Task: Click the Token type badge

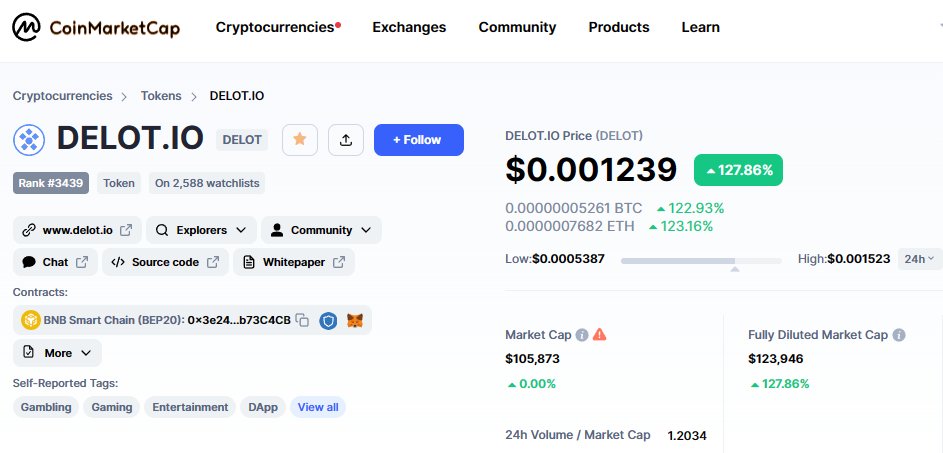Action: click(x=119, y=183)
